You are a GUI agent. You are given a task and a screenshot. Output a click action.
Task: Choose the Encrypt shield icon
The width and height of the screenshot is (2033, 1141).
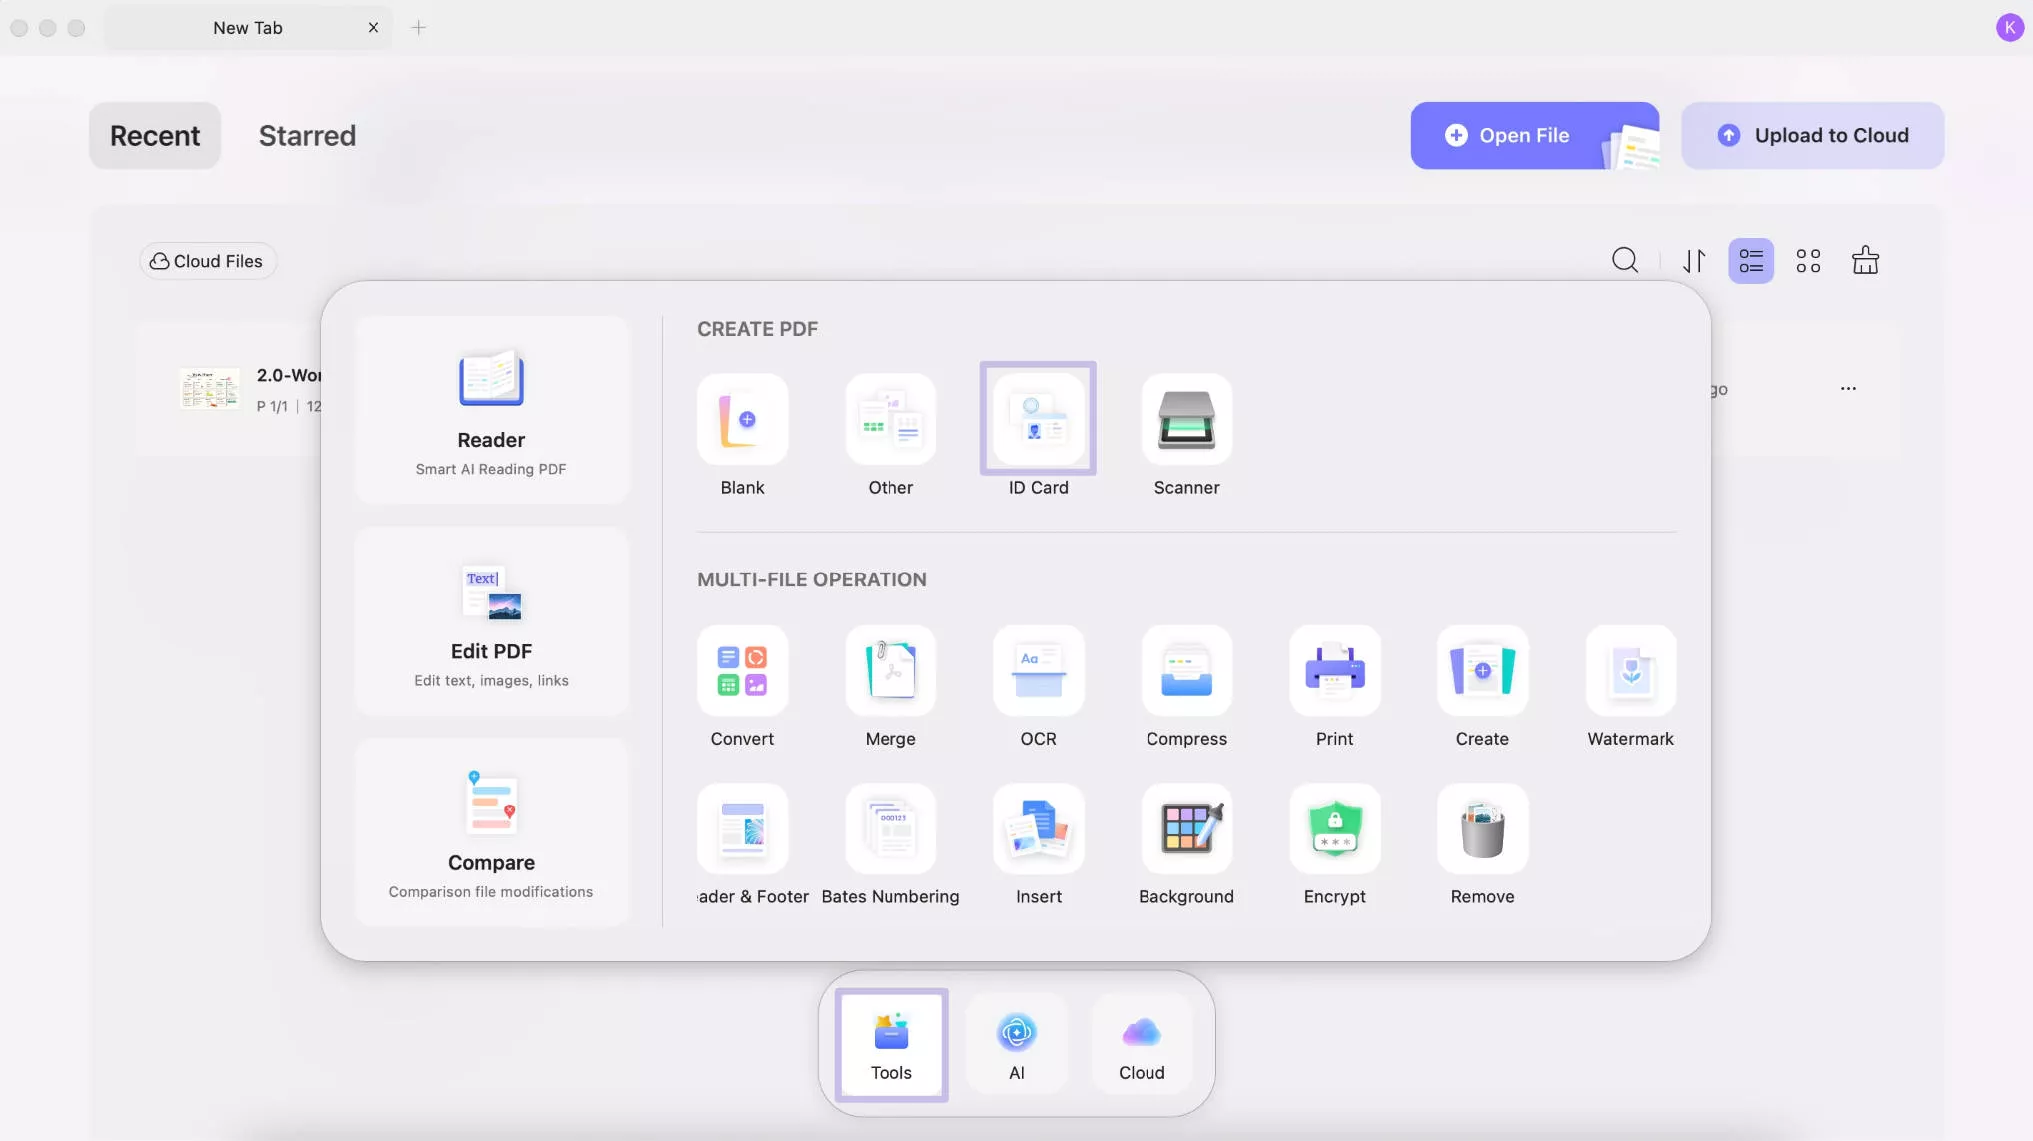pyautogui.click(x=1334, y=829)
